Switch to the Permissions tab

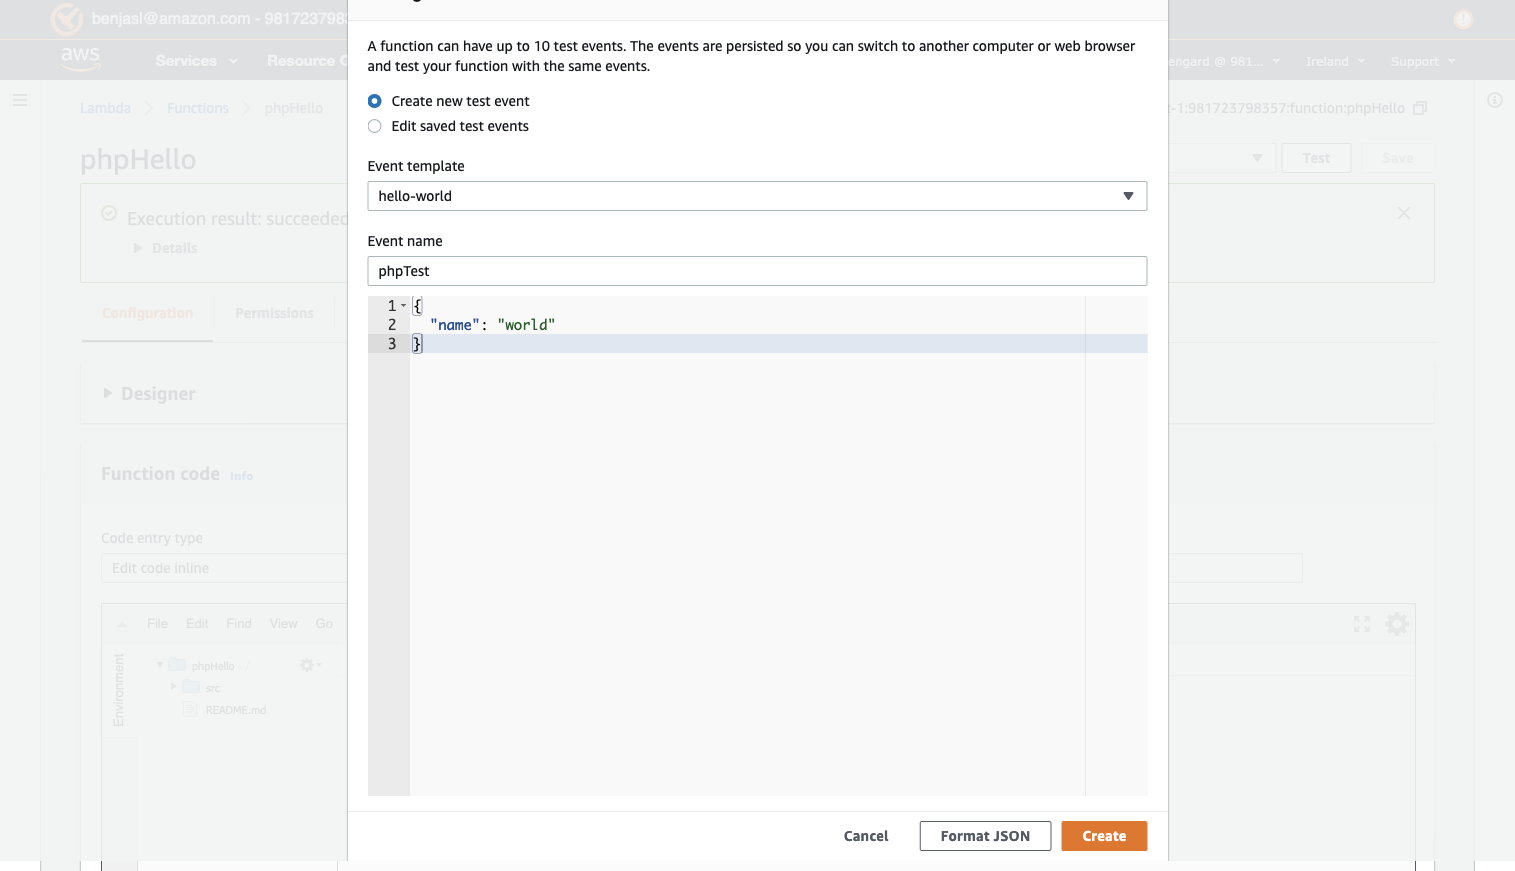coord(274,313)
